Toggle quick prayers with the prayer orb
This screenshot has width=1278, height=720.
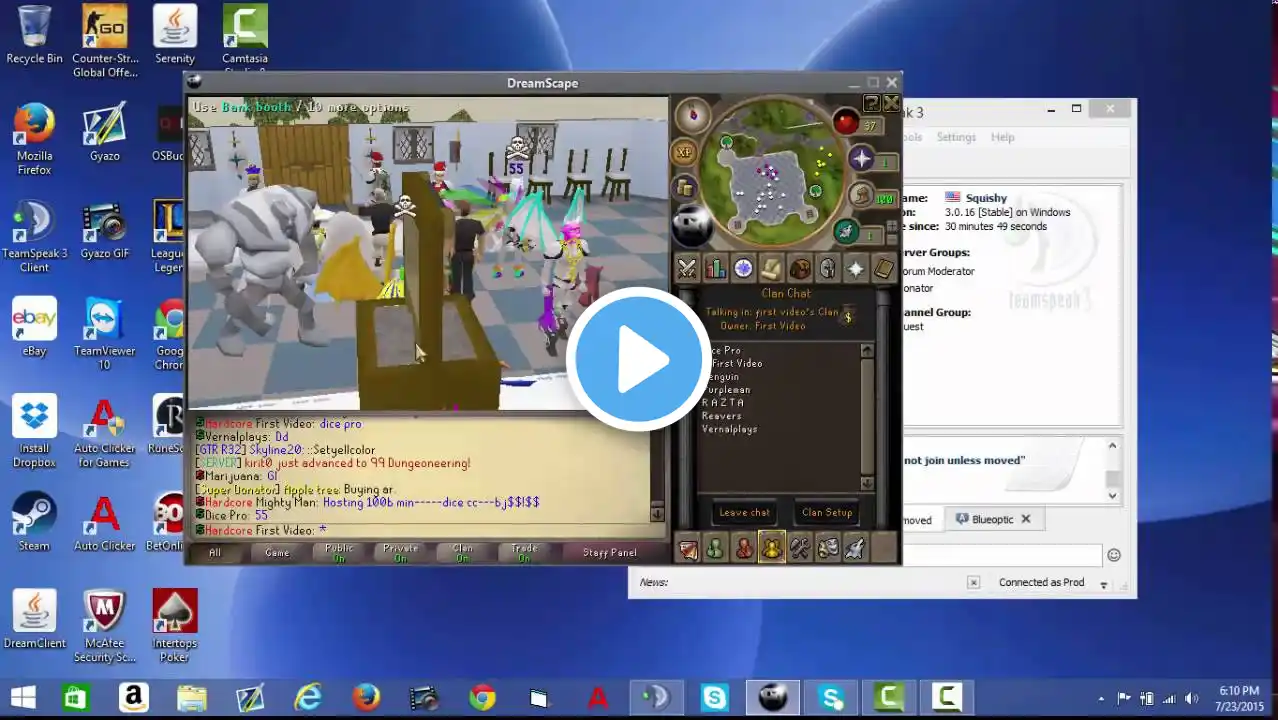click(861, 158)
